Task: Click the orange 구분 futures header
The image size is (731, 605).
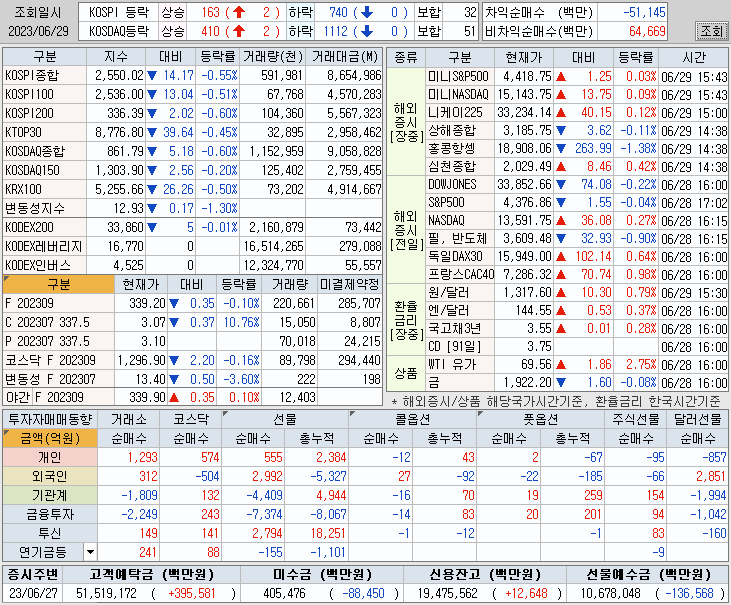Action: point(59,284)
